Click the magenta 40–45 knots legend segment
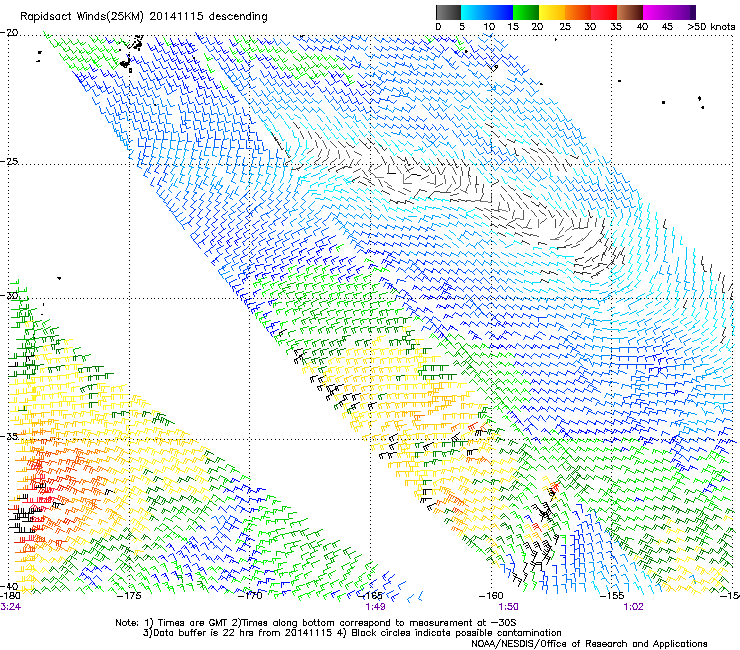 [656, 12]
